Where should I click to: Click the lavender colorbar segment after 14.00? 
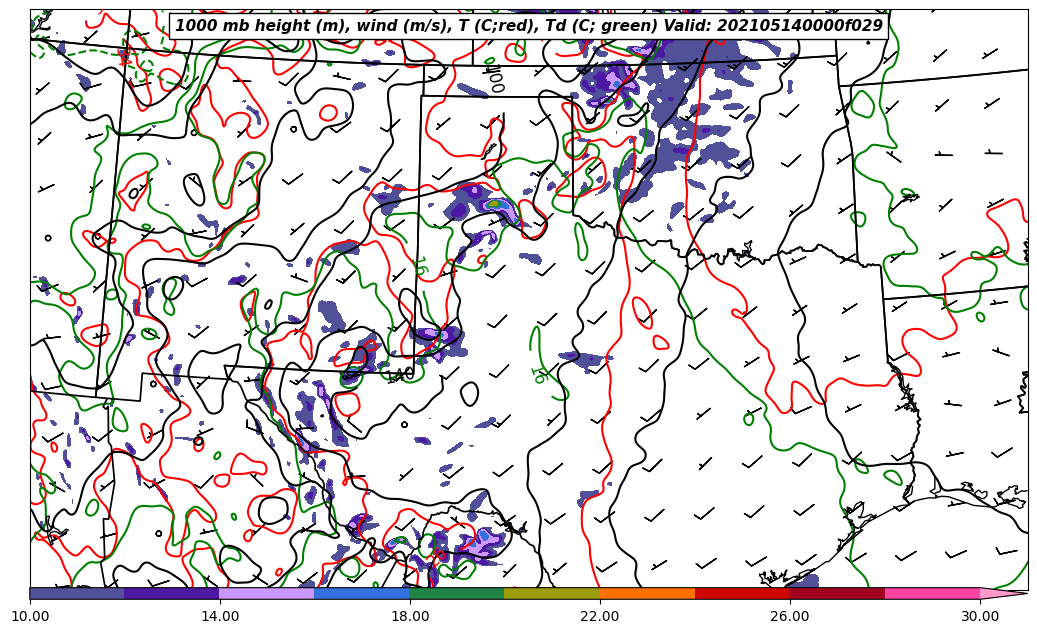[x=266, y=593]
